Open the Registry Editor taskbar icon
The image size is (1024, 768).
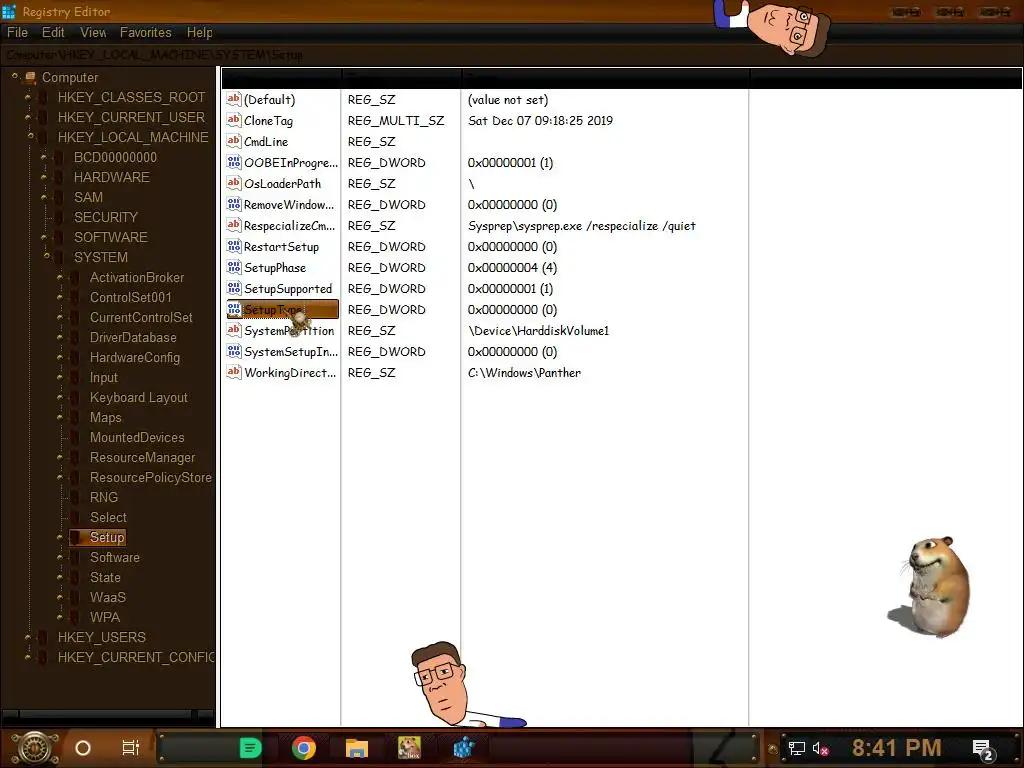click(464, 748)
